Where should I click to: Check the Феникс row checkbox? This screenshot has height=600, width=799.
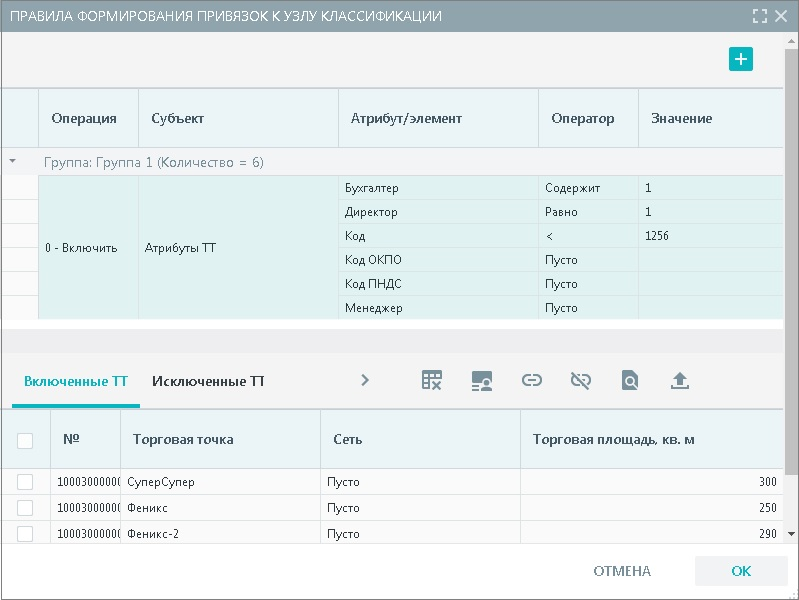pos(25,508)
